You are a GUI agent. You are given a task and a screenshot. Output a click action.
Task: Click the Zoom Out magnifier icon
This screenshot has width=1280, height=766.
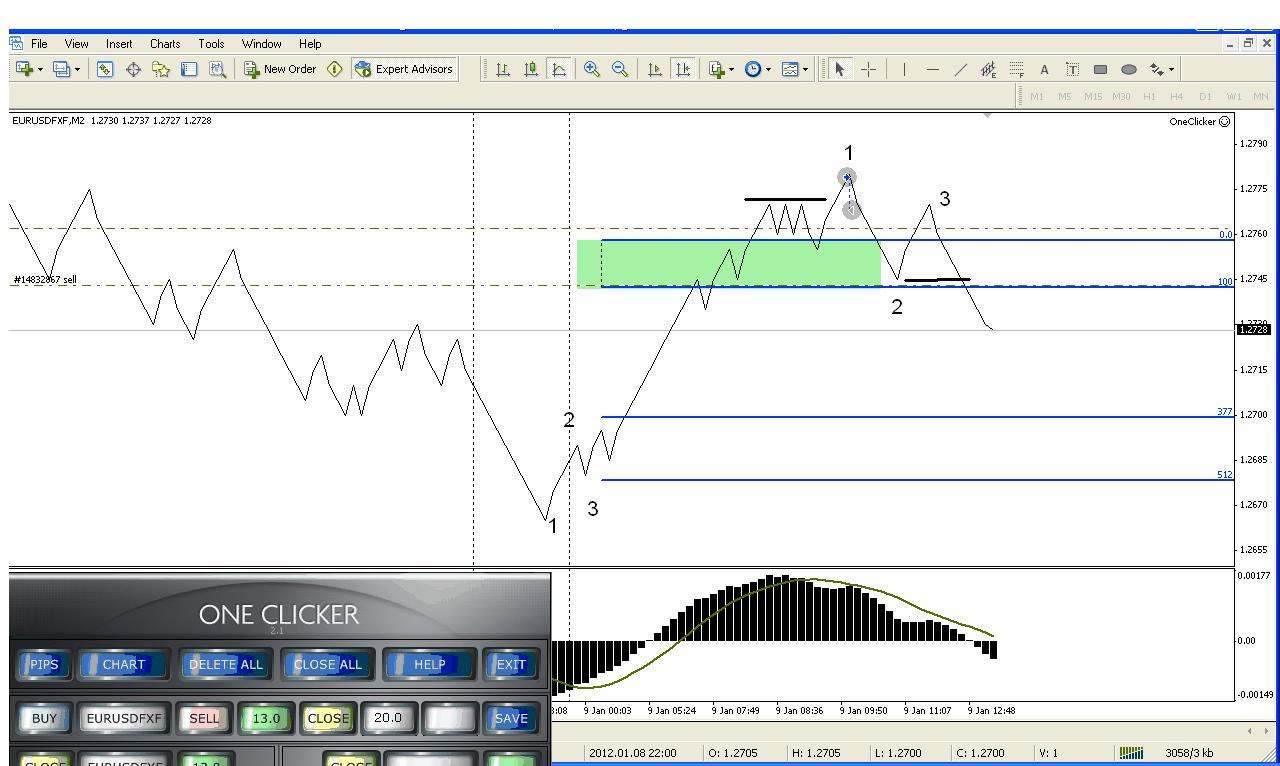point(620,69)
